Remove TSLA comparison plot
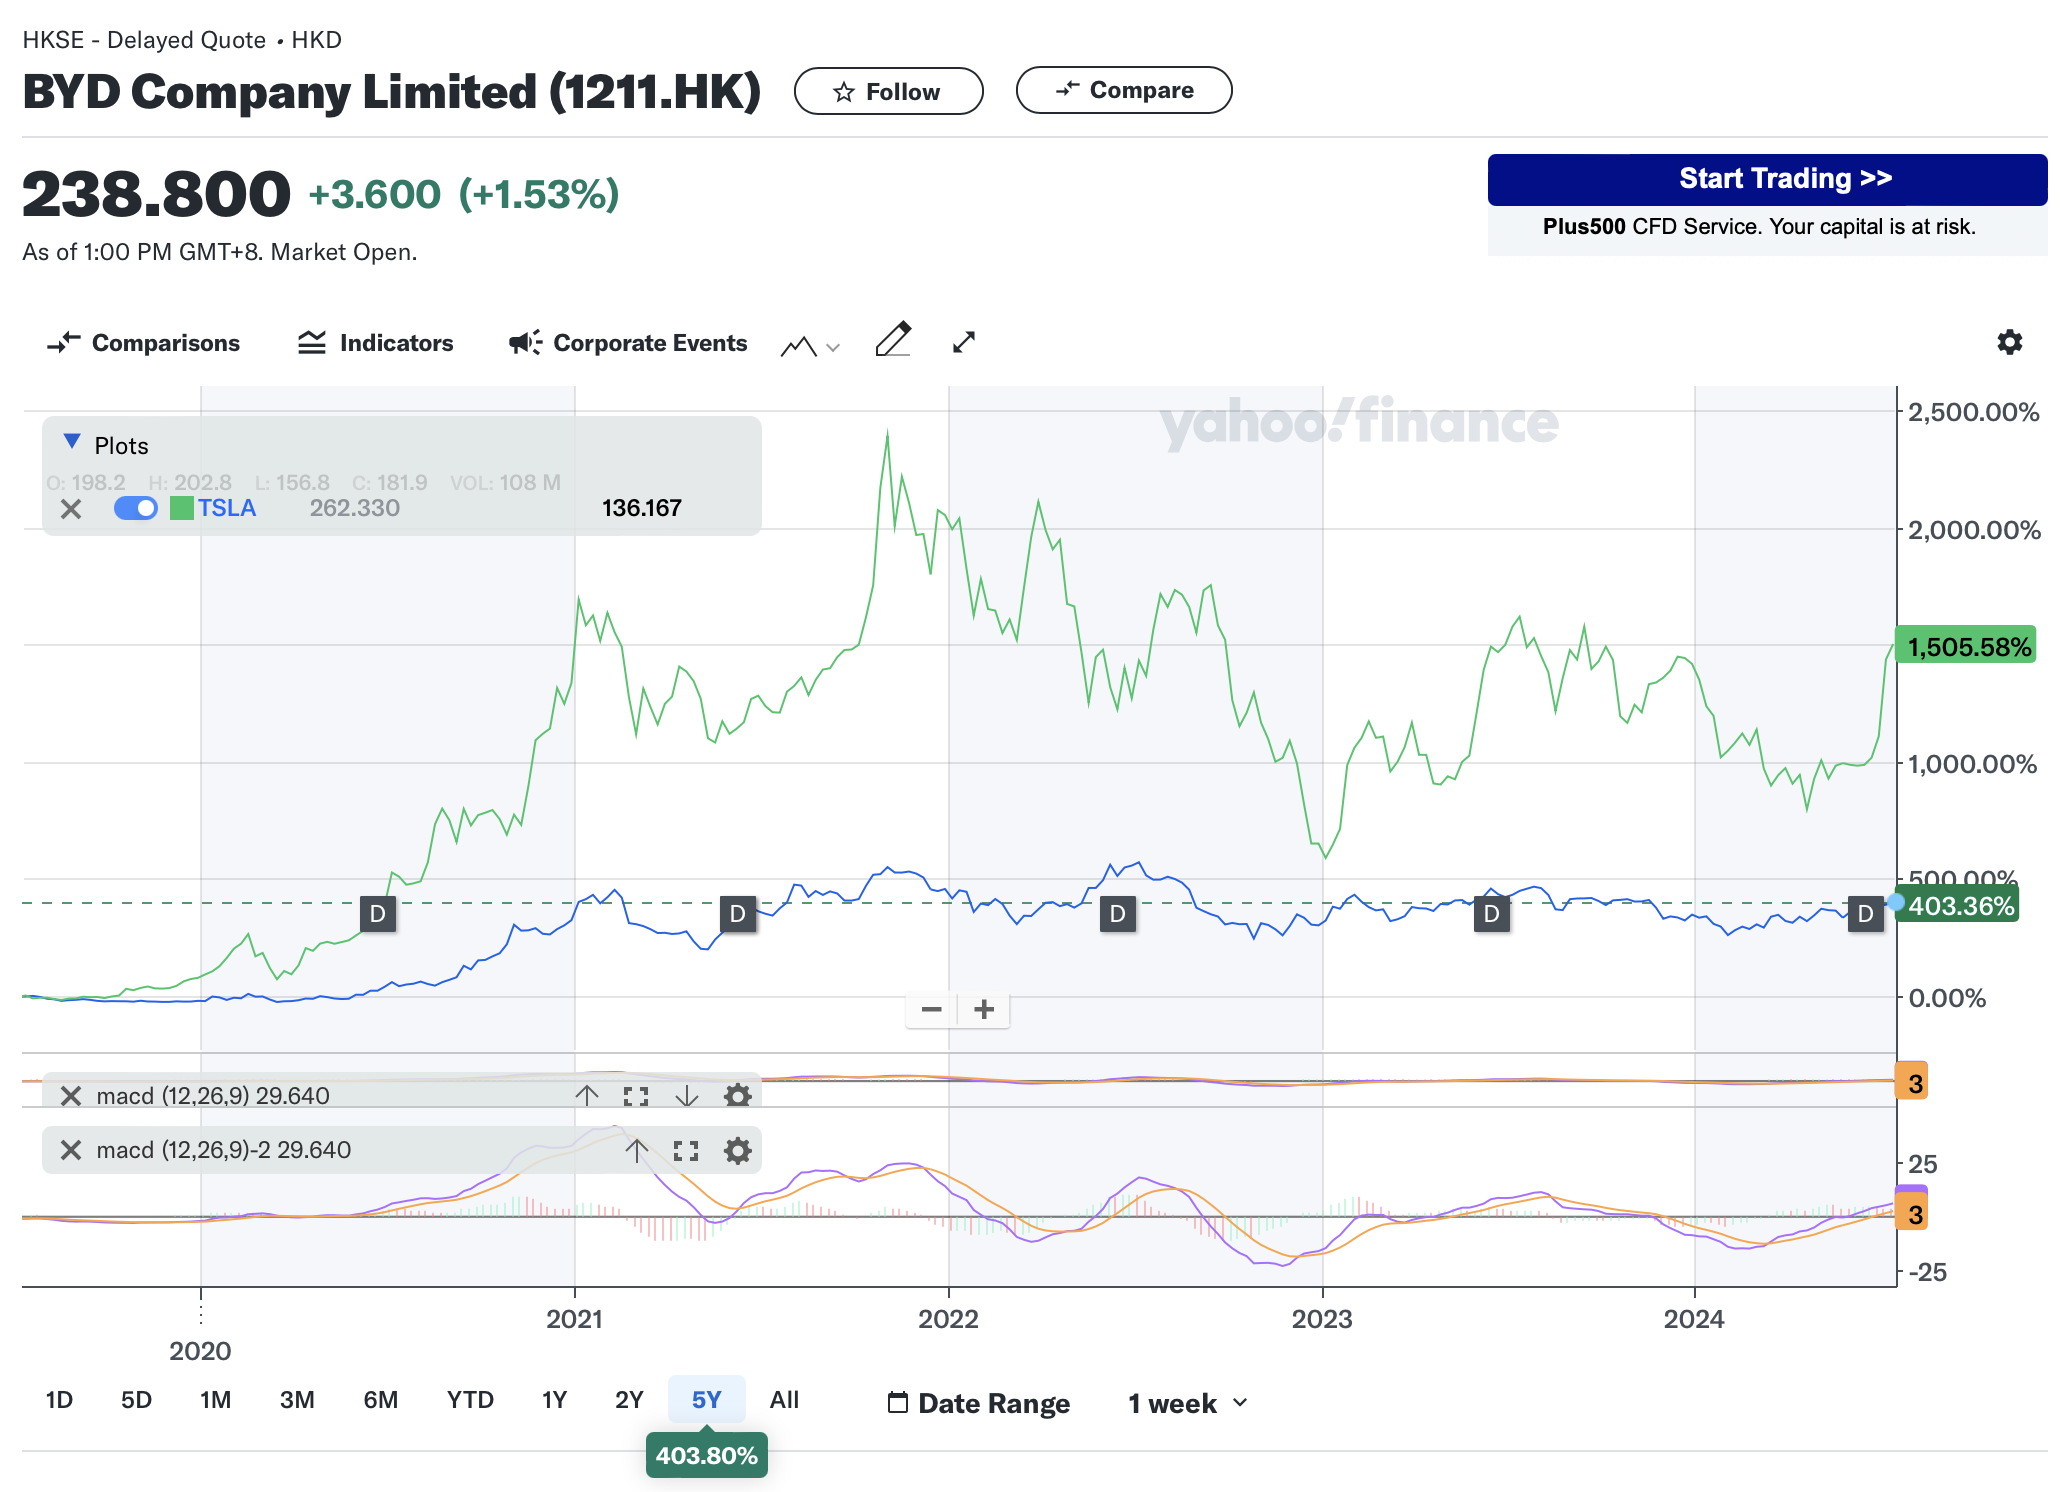2060x1492 pixels. [70, 509]
